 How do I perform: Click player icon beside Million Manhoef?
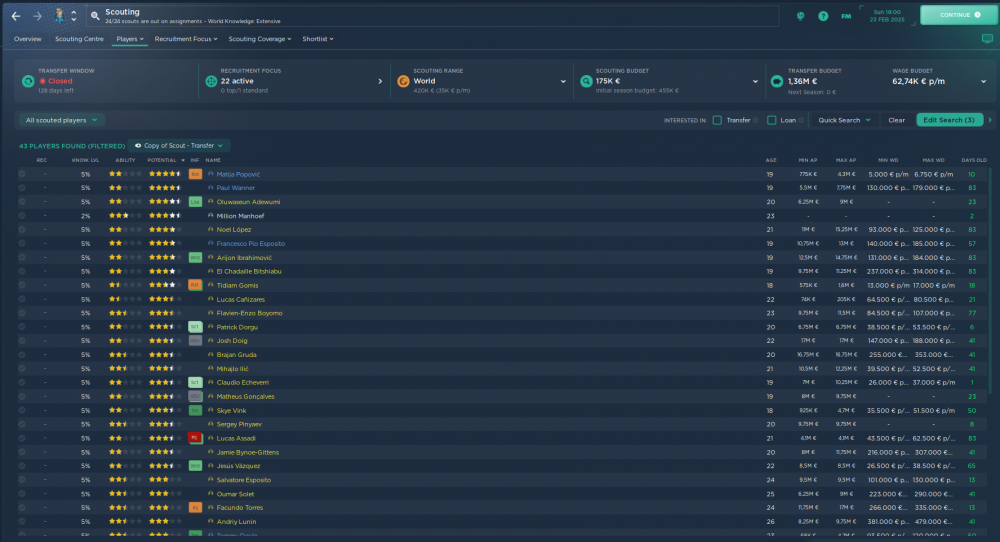[x=210, y=216]
